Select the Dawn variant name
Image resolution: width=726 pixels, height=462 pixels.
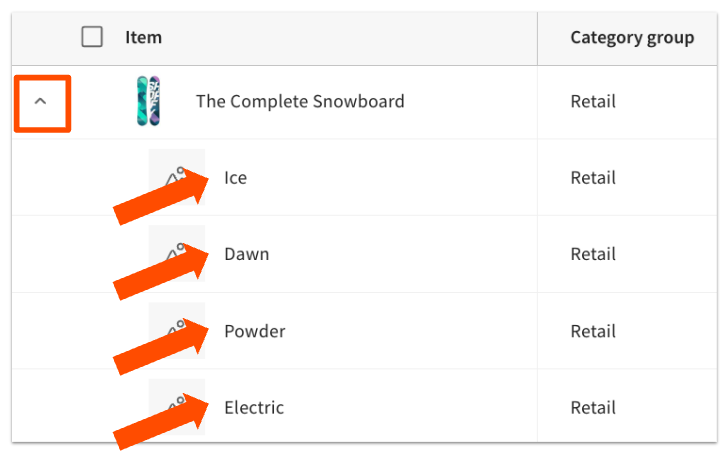[247, 255]
